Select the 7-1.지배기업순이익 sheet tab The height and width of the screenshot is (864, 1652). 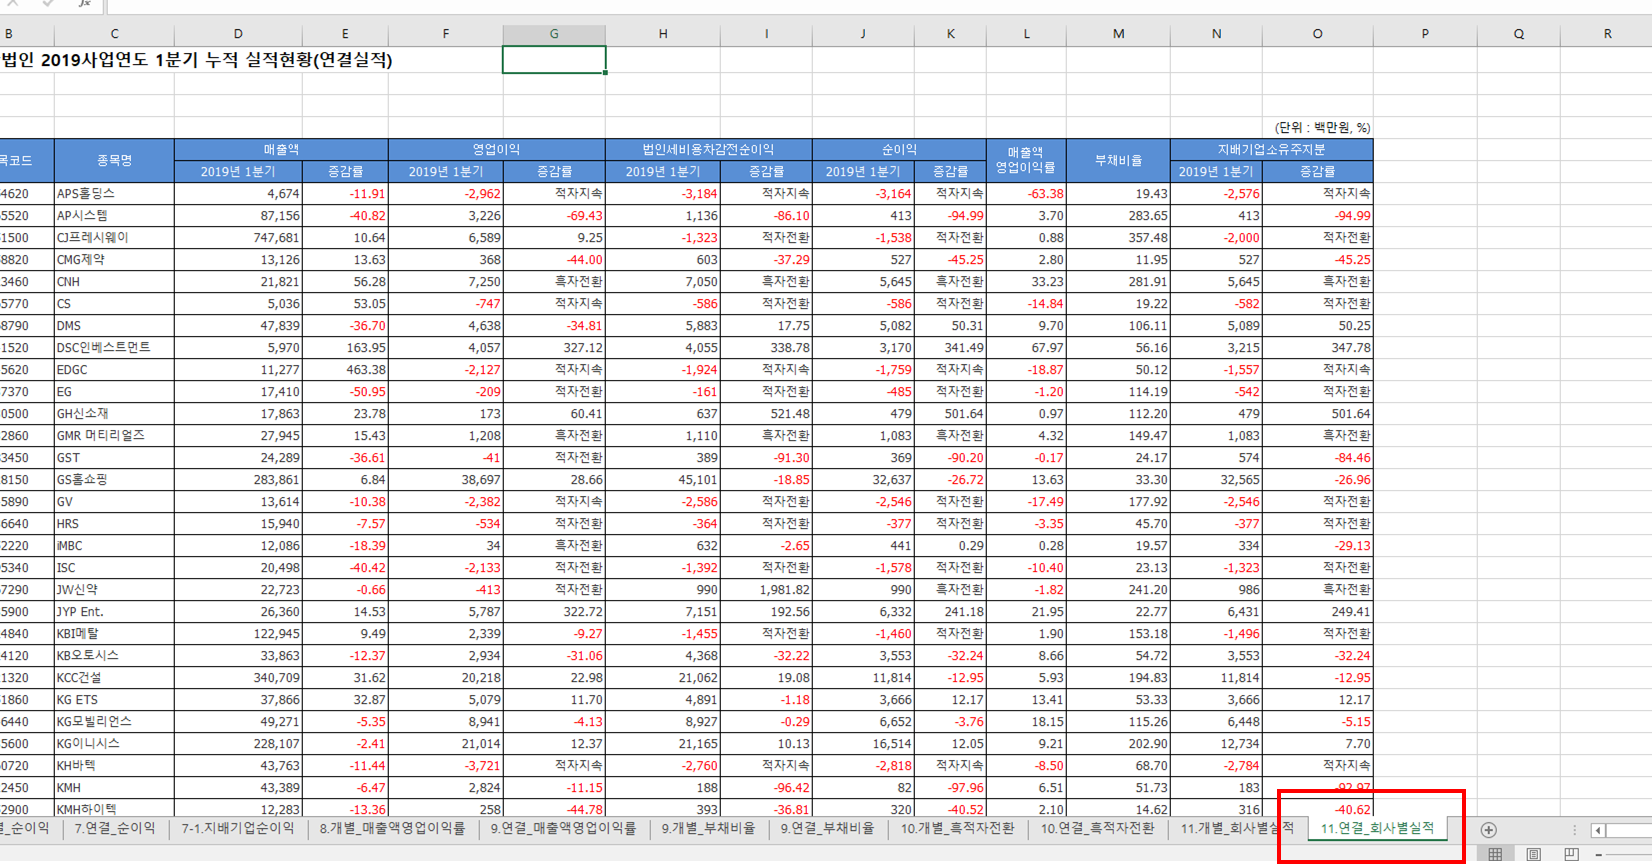click(x=237, y=828)
